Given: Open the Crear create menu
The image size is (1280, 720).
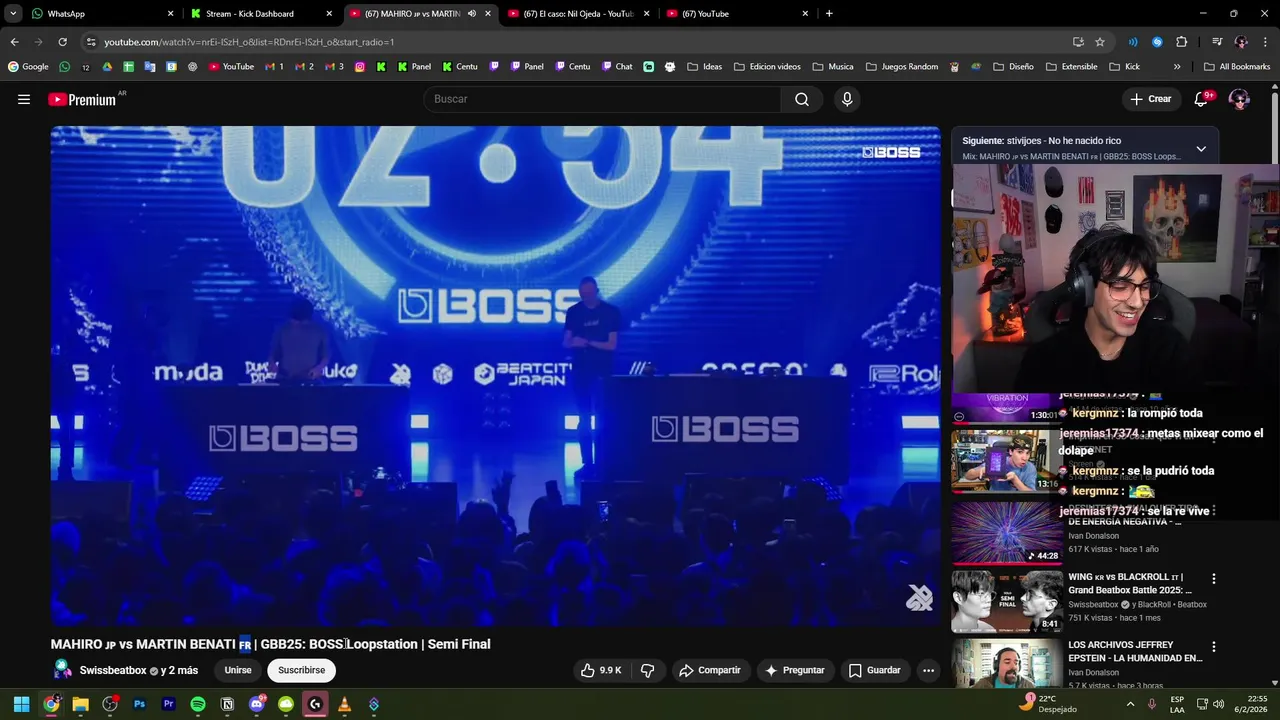Looking at the screenshot, I should tap(1150, 99).
